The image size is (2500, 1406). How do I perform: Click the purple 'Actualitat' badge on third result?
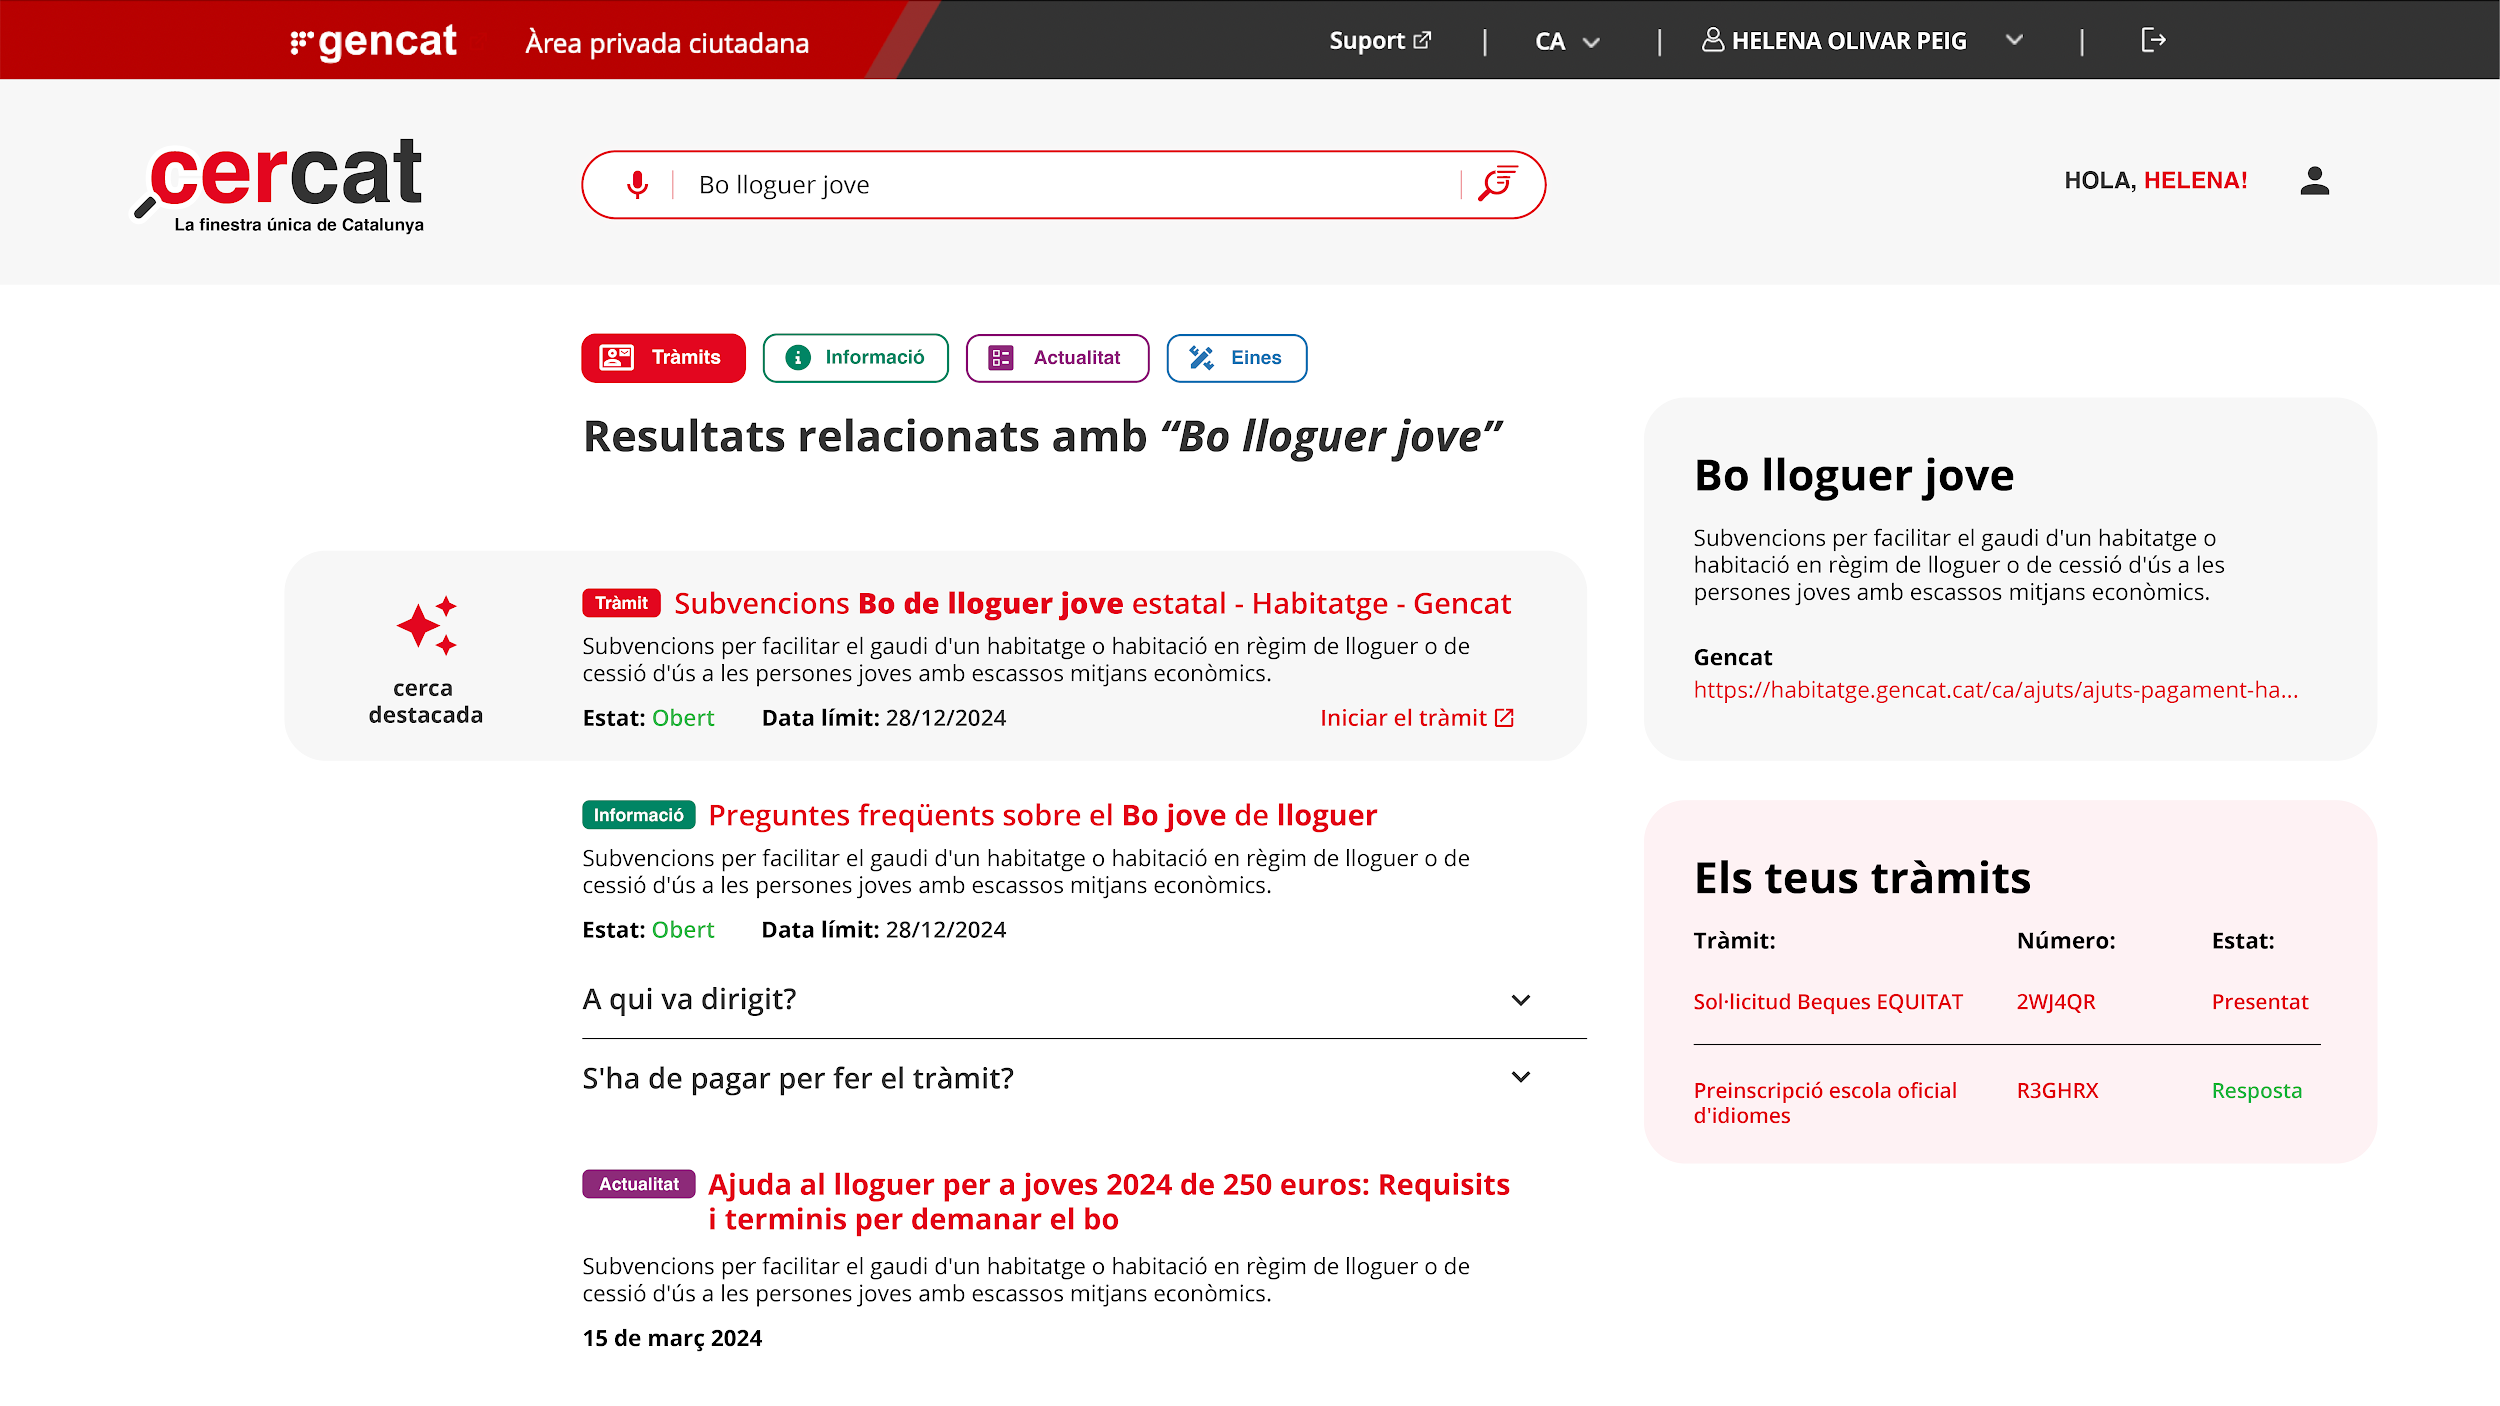click(638, 1184)
